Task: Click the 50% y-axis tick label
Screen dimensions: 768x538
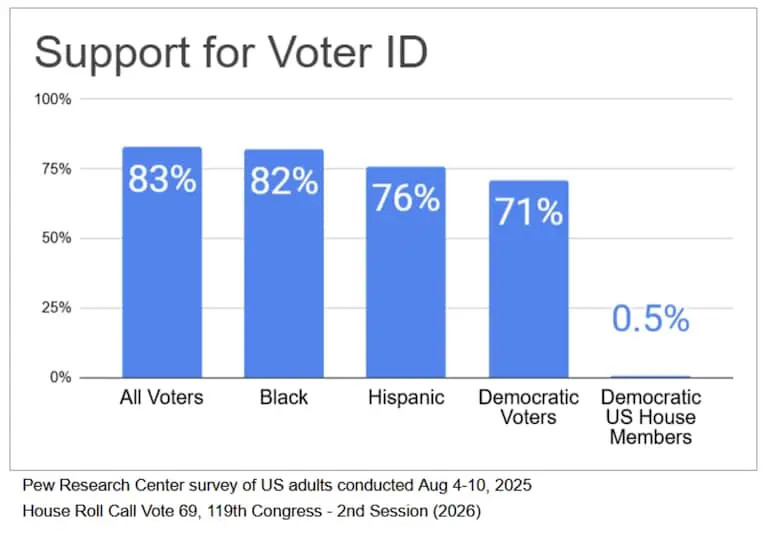Action: click(57, 238)
